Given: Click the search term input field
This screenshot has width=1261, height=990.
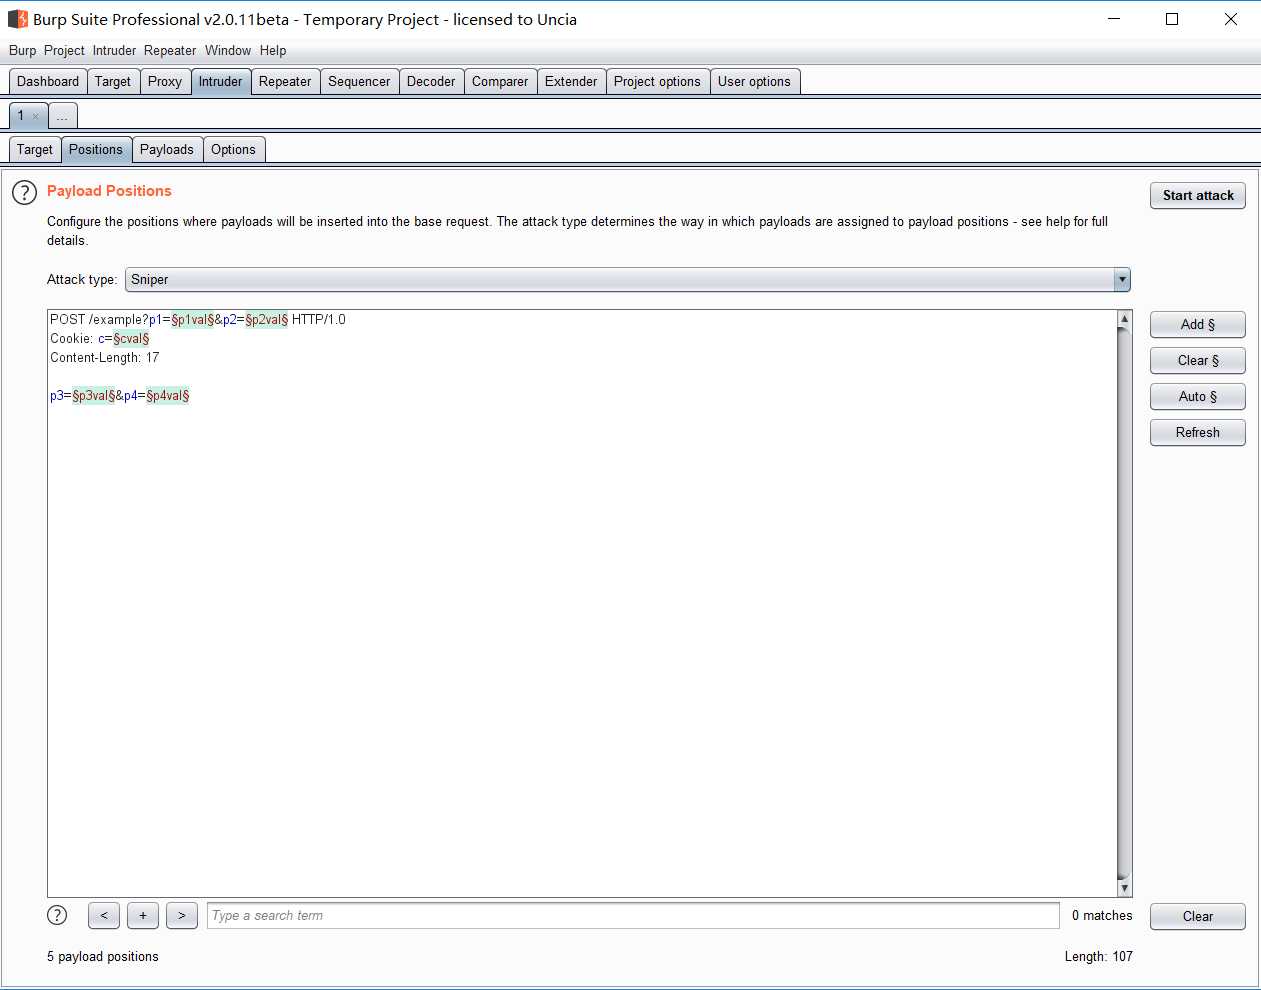Looking at the screenshot, I should click(633, 916).
